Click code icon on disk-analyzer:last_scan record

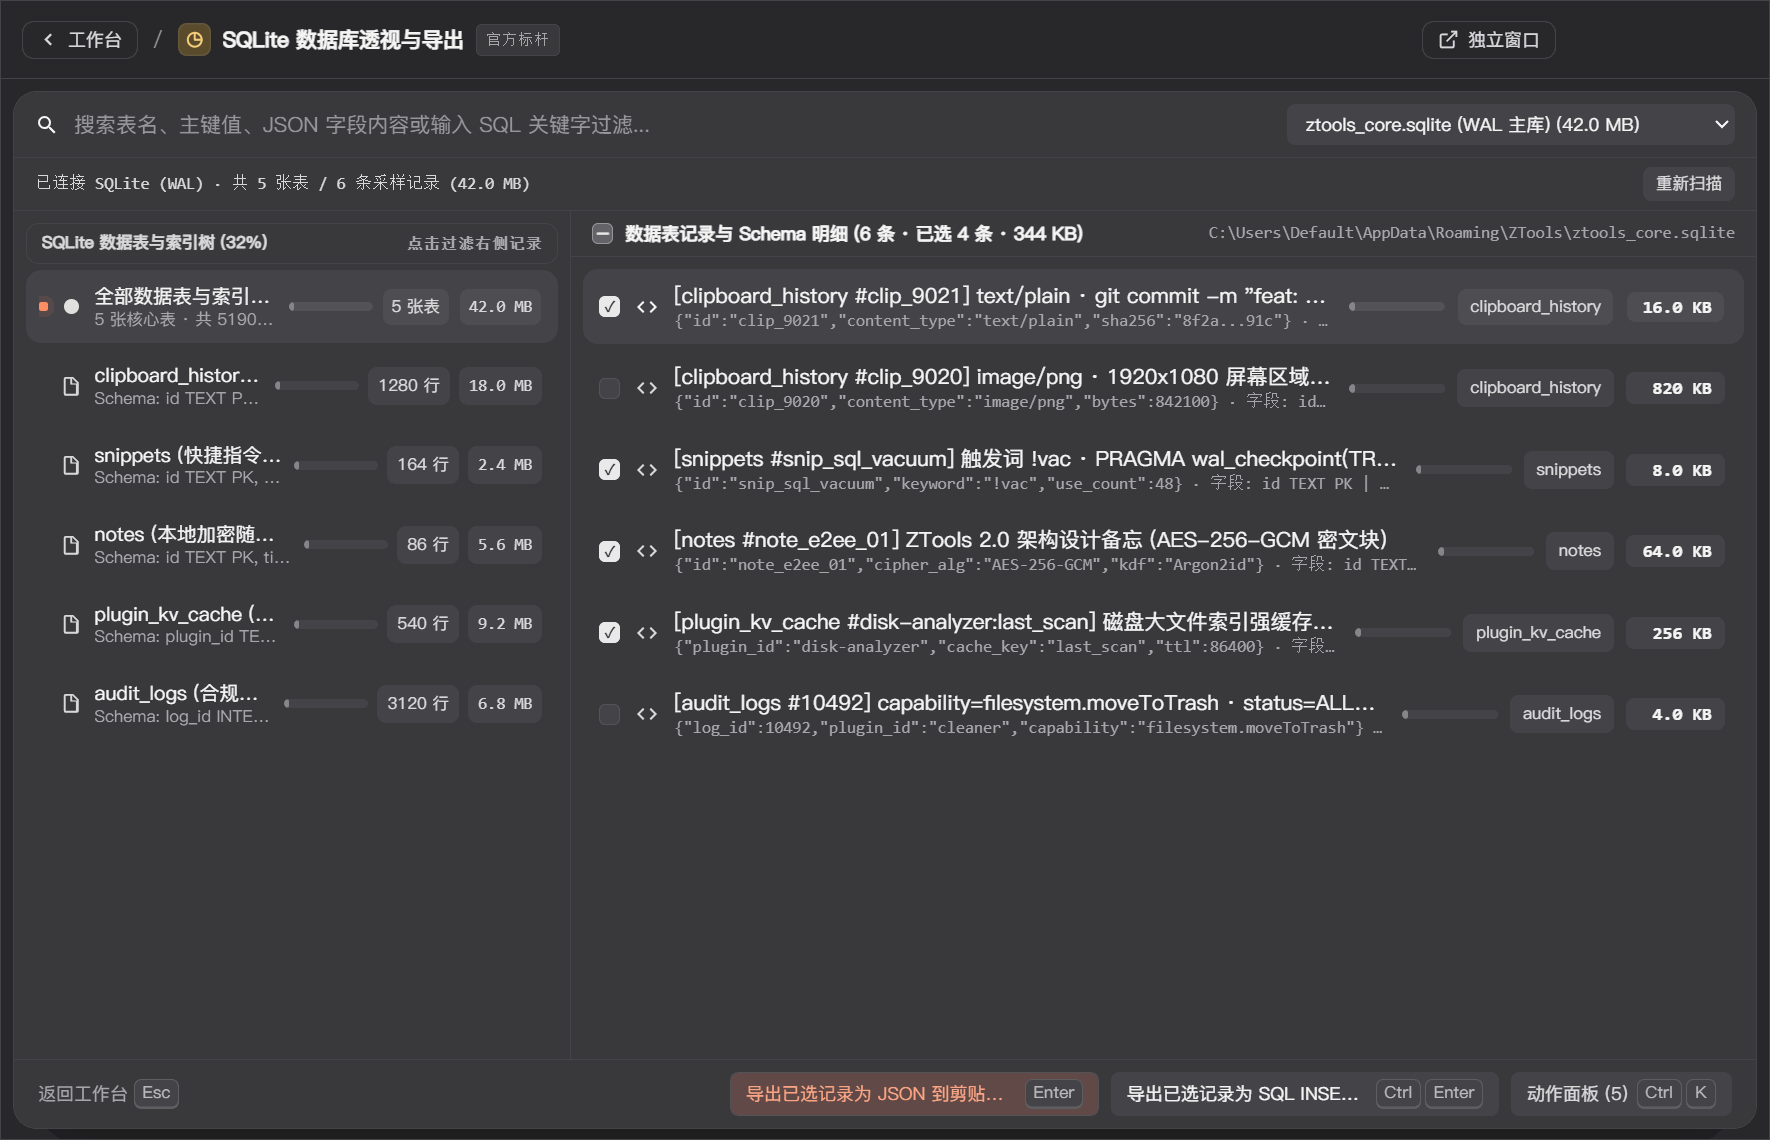pyautogui.click(x=647, y=633)
